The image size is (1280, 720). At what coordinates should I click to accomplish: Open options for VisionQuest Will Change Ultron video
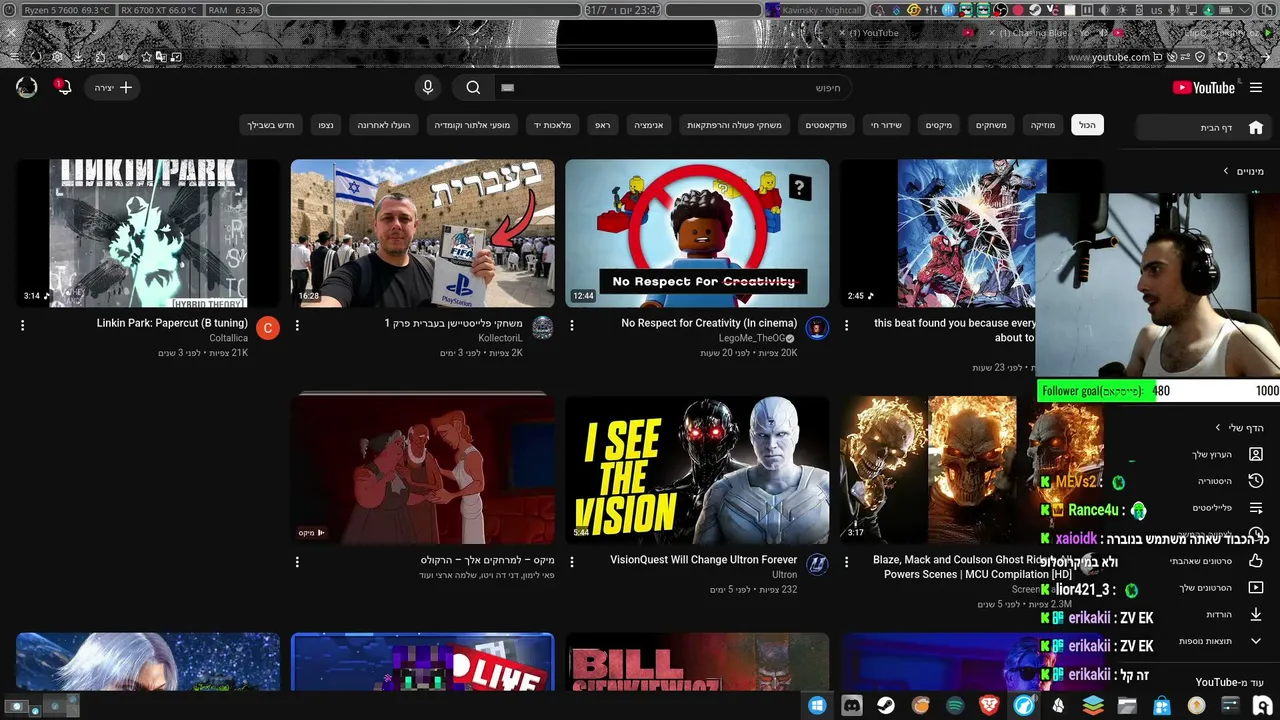click(x=572, y=562)
